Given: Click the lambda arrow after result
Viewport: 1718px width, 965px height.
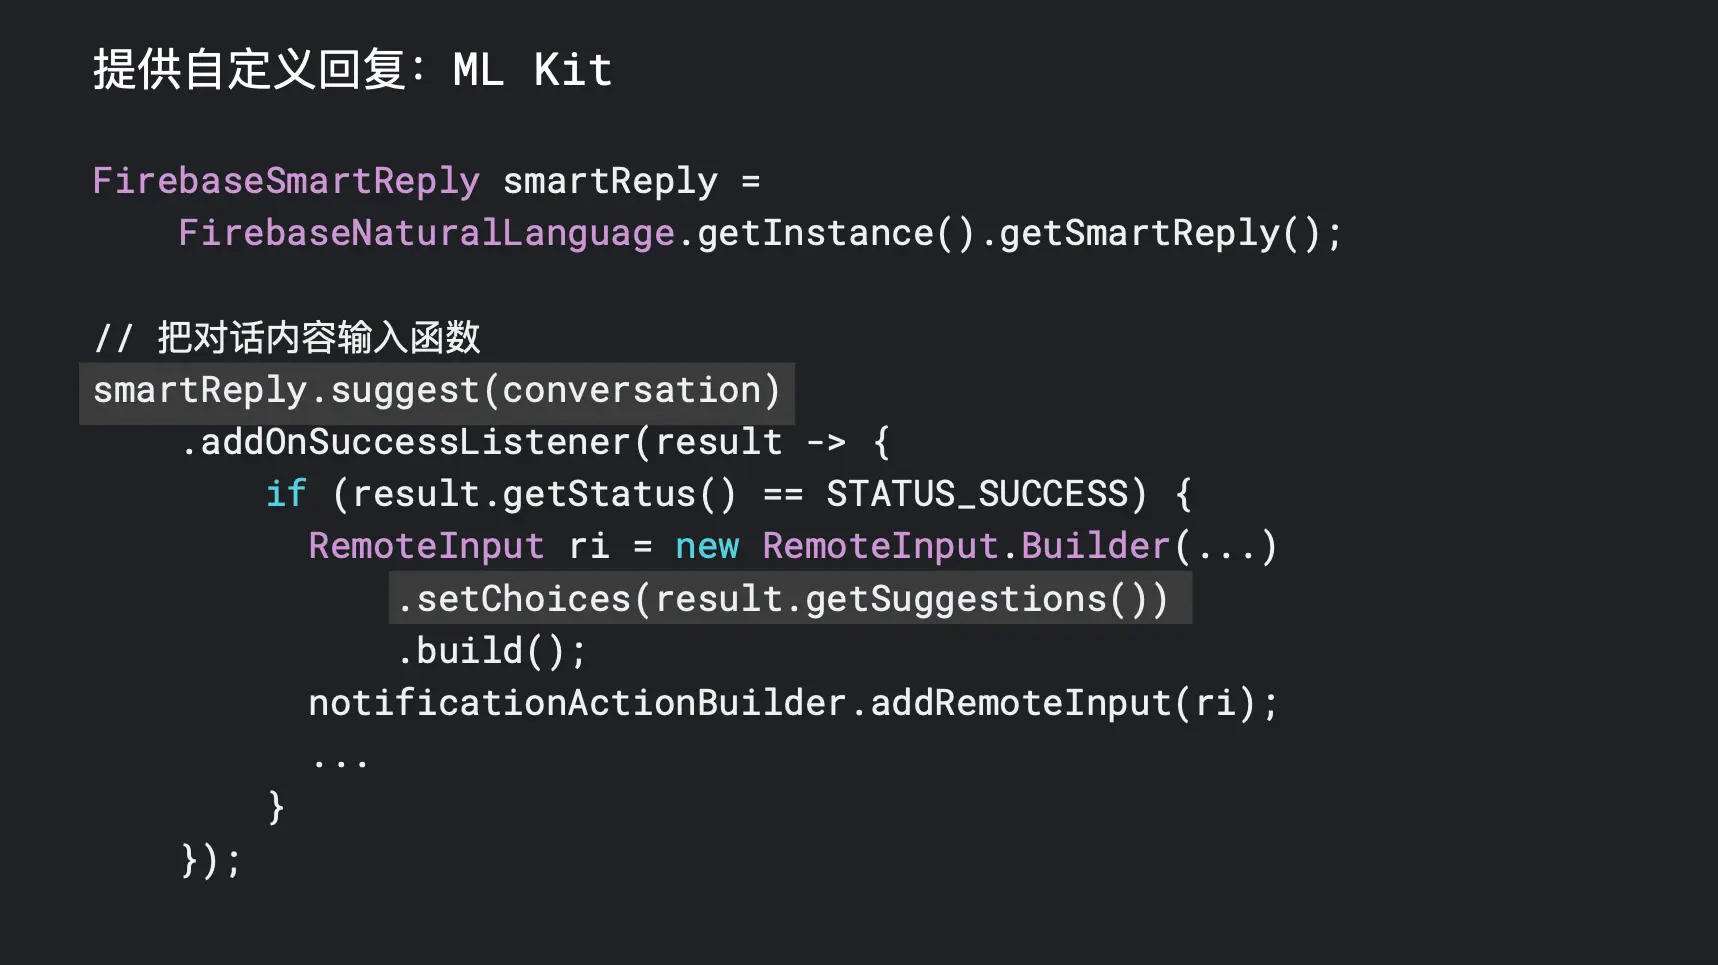Looking at the screenshot, I should pos(826,442).
